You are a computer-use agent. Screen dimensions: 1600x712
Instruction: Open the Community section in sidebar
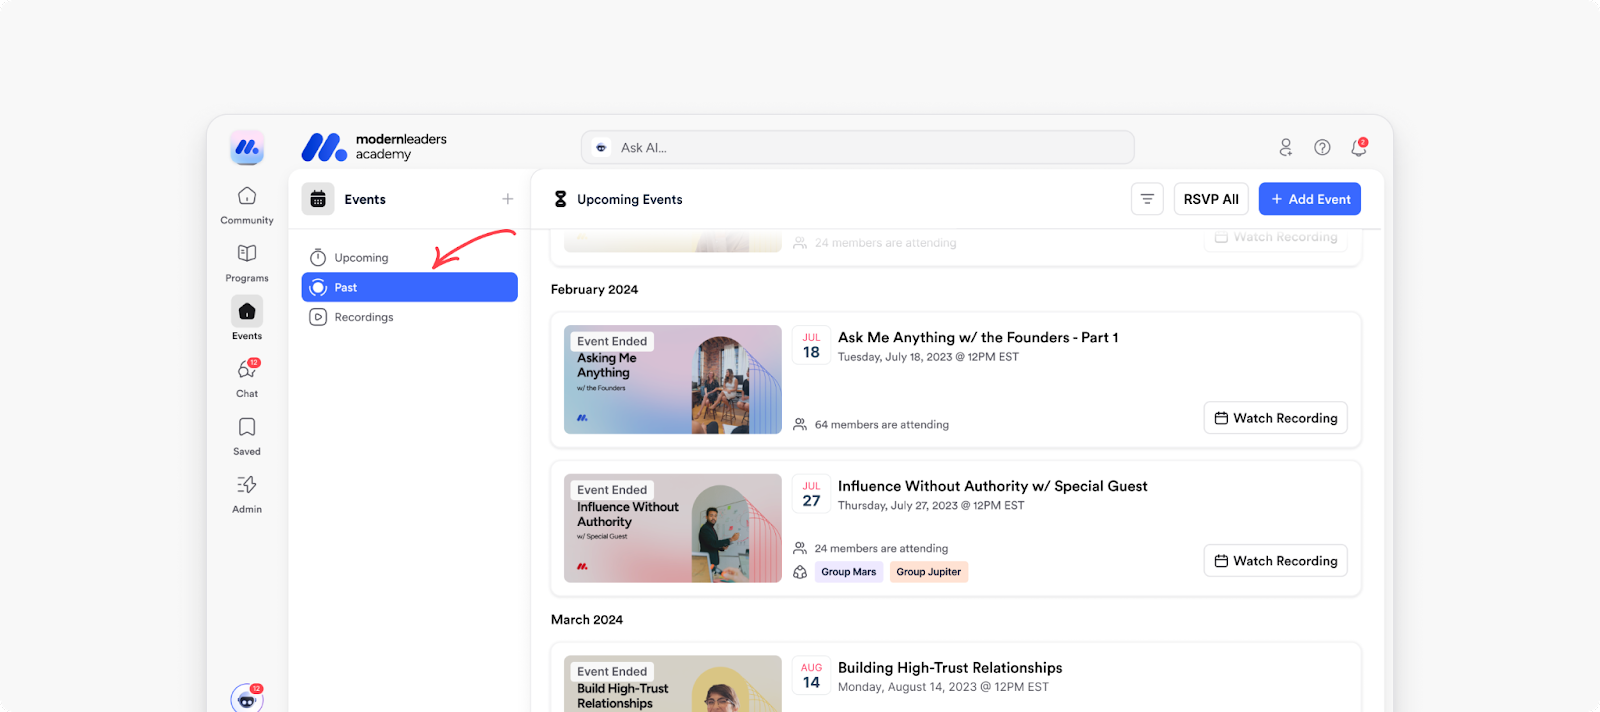[x=247, y=205]
